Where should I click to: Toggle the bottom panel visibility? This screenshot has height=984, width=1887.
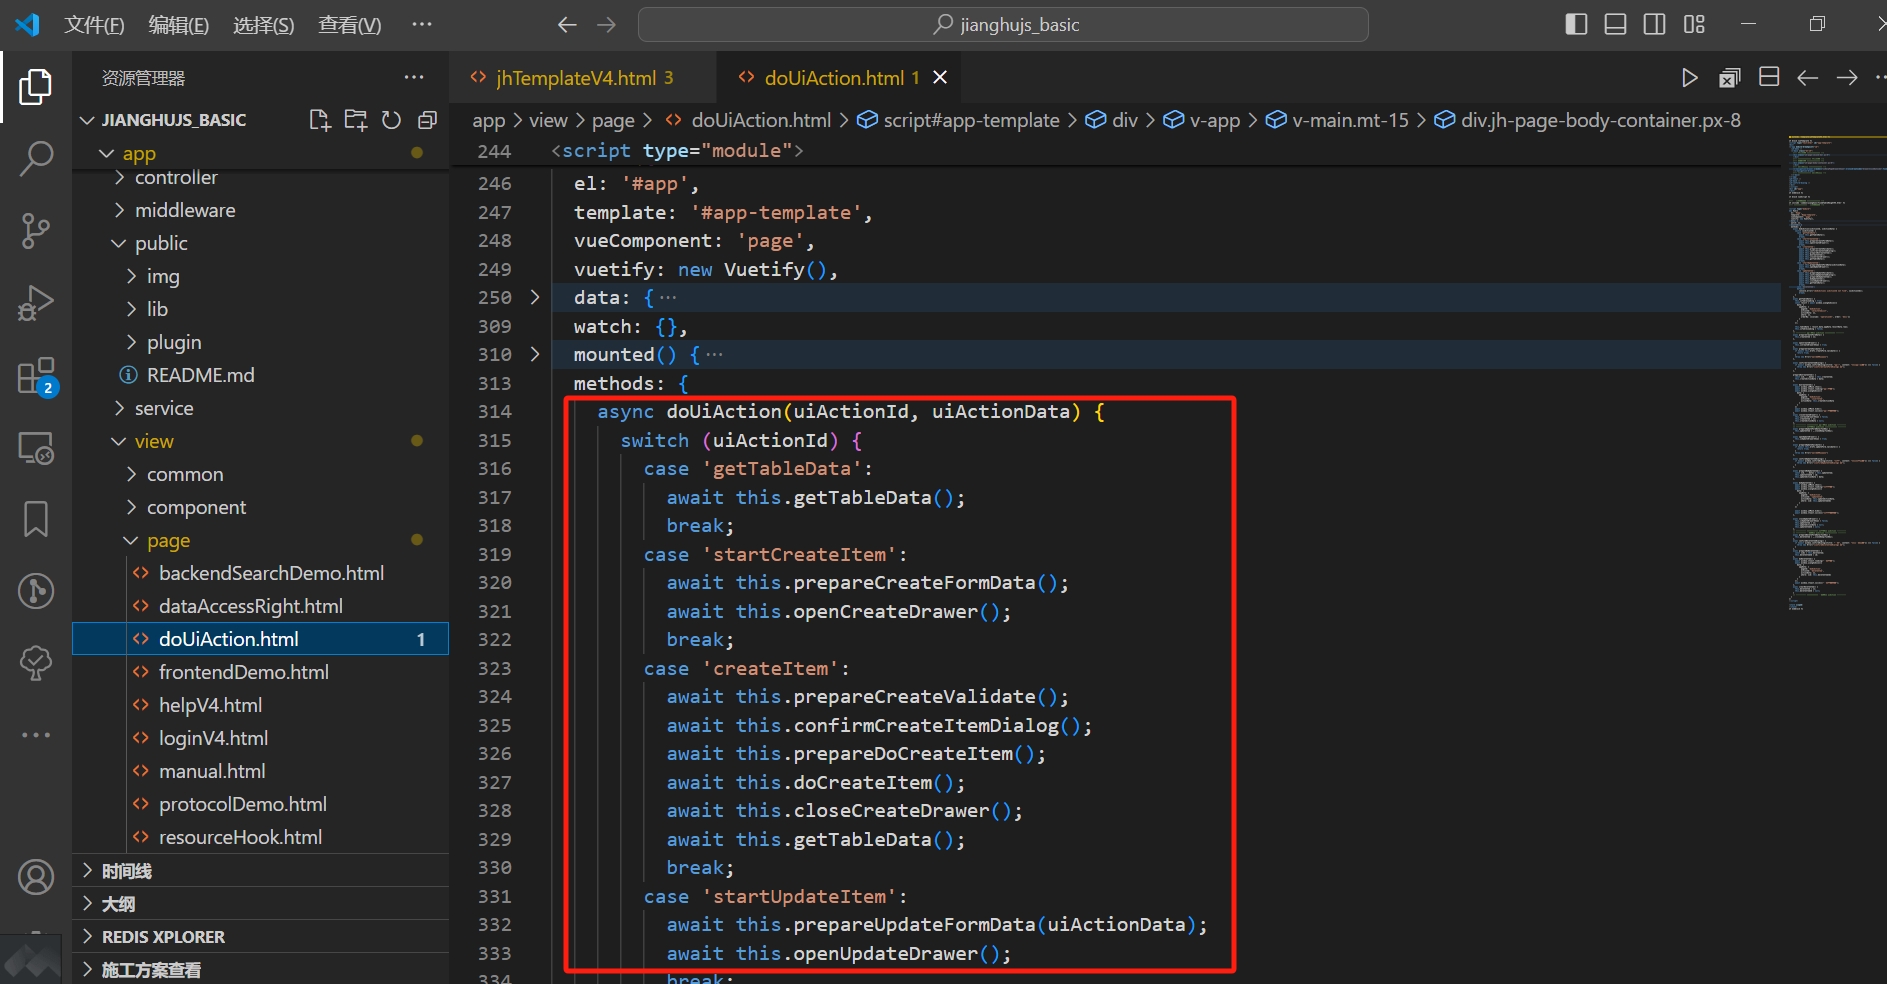pos(1614,24)
